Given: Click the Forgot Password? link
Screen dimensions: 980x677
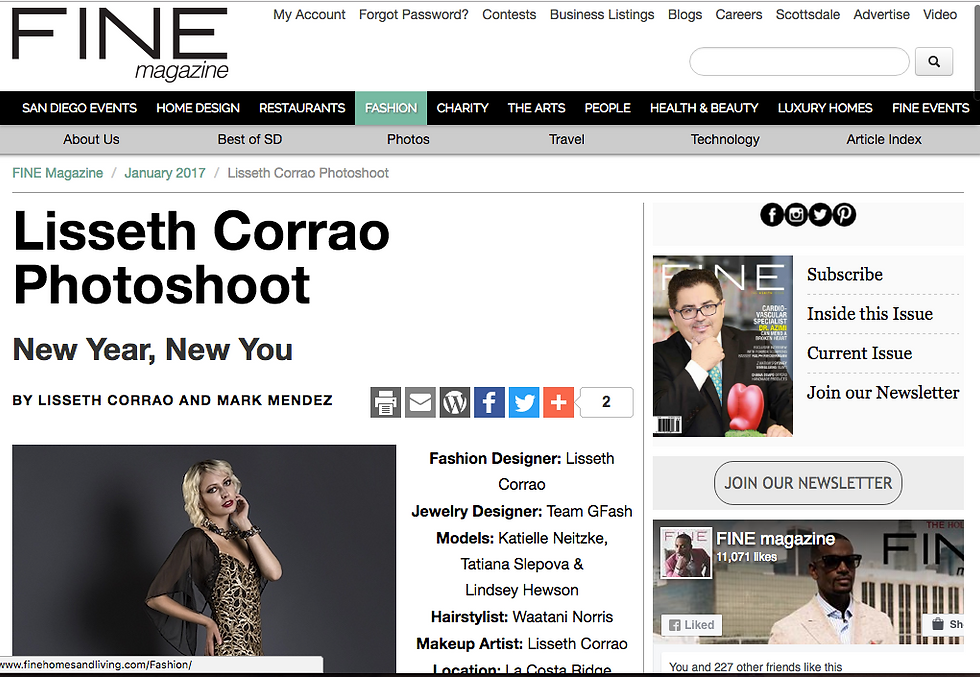Looking at the screenshot, I should pyautogui.click(x=413, y=14).
